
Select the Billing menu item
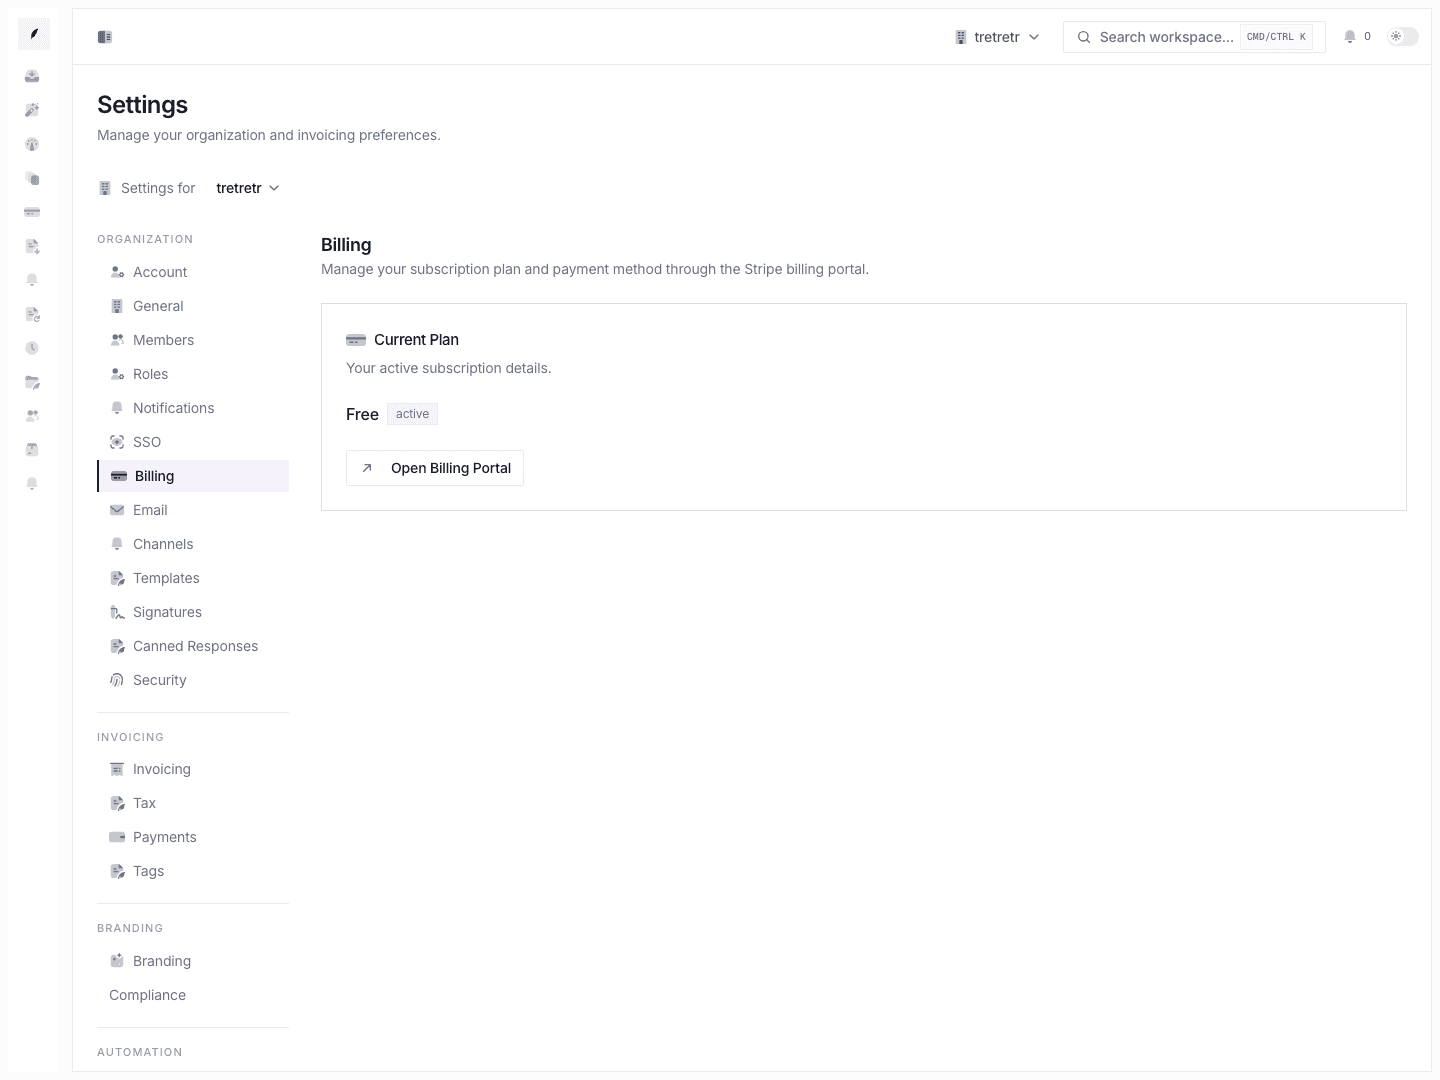(x=193, y=476)
